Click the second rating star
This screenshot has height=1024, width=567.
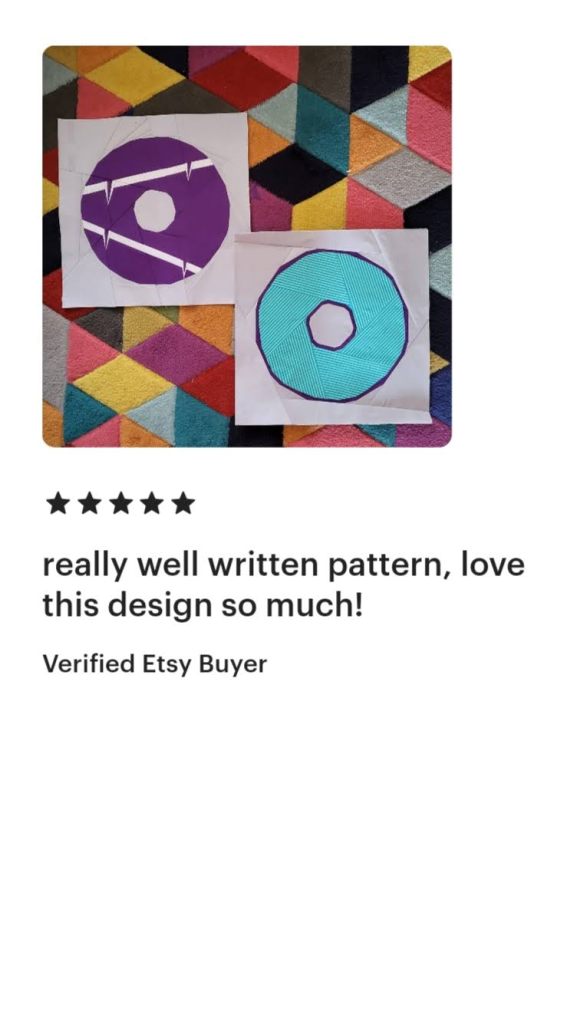click(x=89, y=504)
